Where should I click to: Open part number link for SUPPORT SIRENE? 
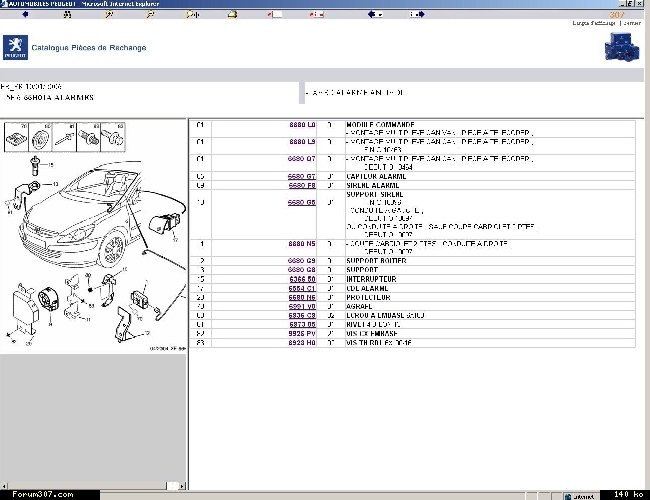[302, 202]
